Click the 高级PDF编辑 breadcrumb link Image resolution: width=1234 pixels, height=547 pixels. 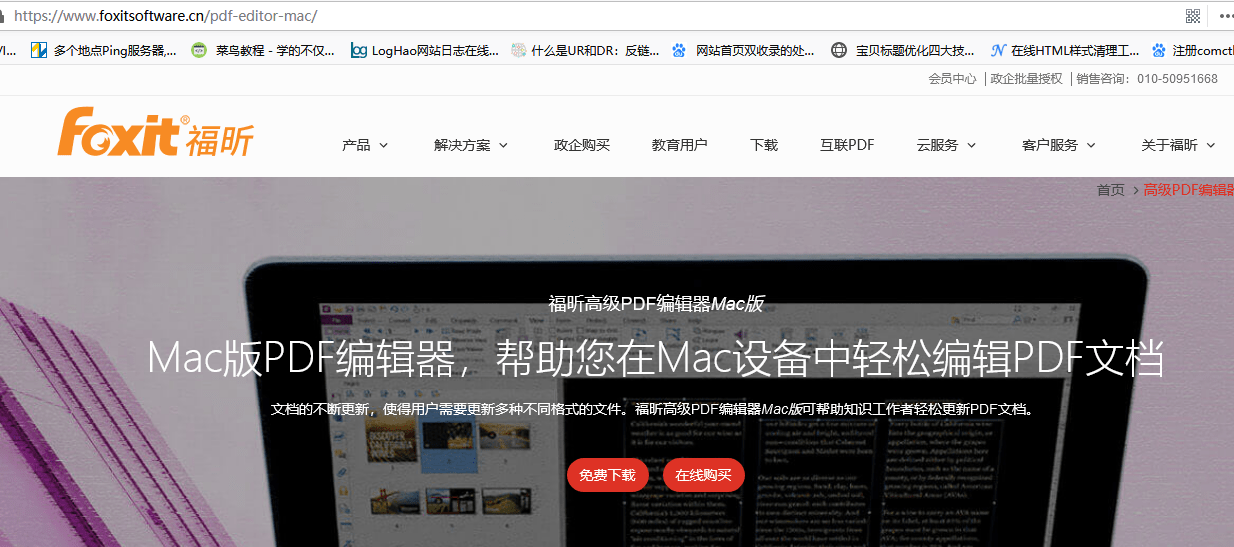[1189, 190]
